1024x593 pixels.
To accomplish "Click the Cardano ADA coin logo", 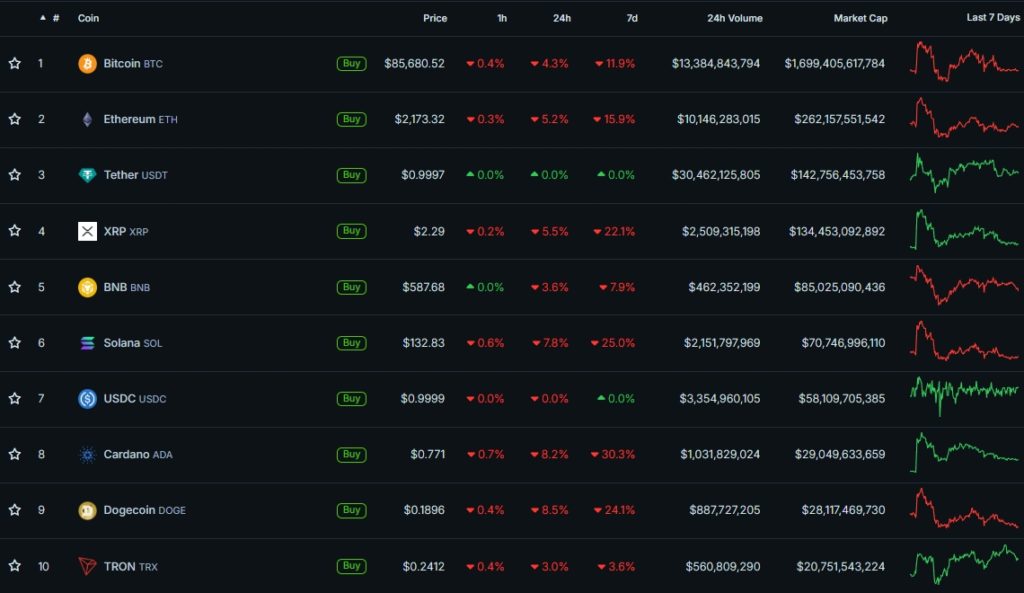I will point(88,454).
